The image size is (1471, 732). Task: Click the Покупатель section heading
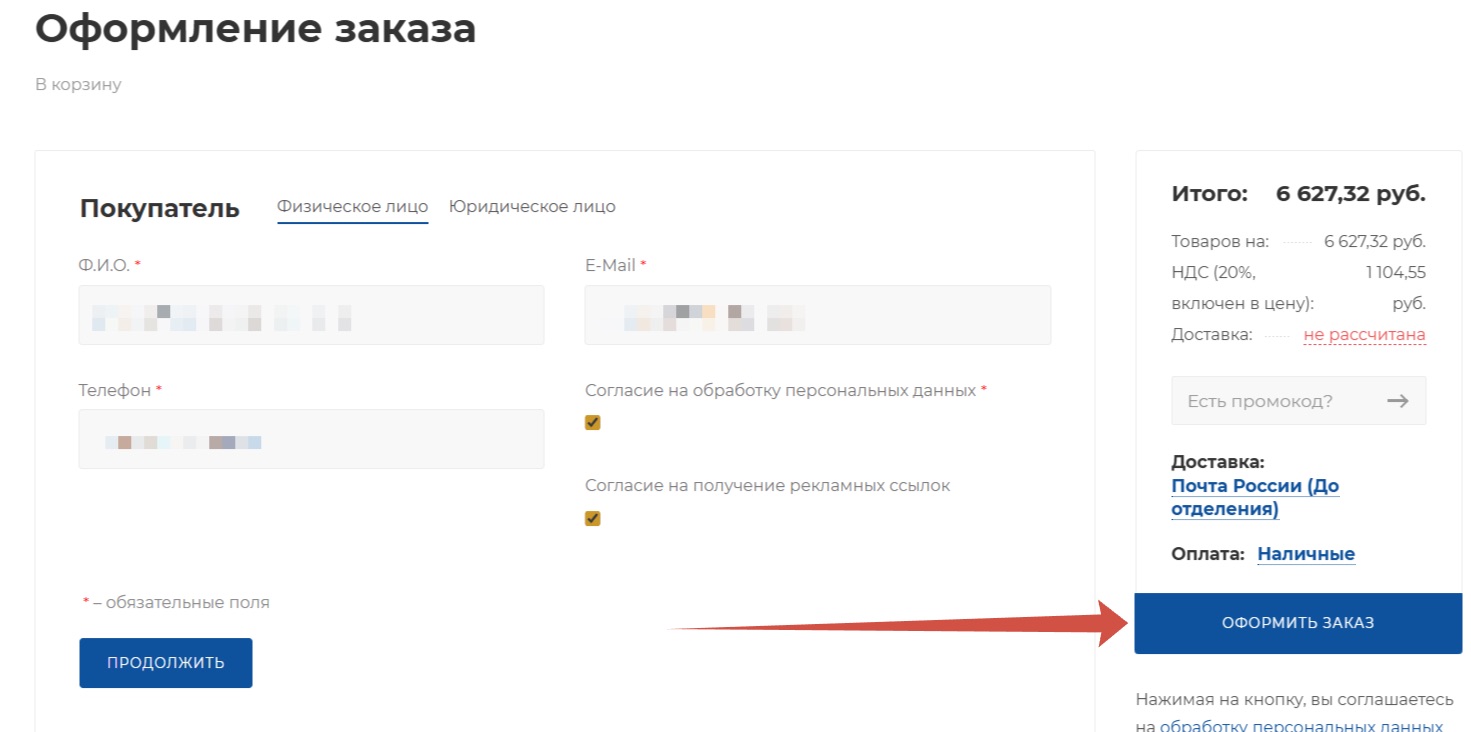click(159, 208)
